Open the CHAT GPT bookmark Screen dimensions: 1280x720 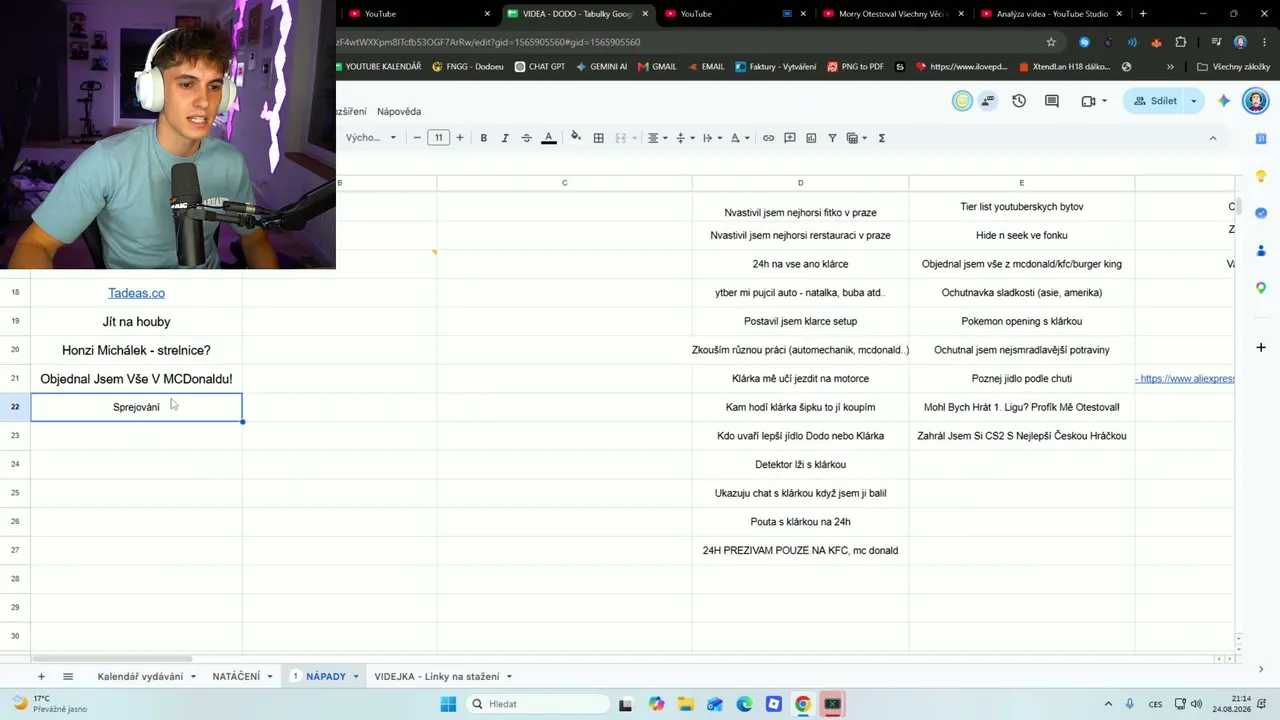[x=540, y=67]
